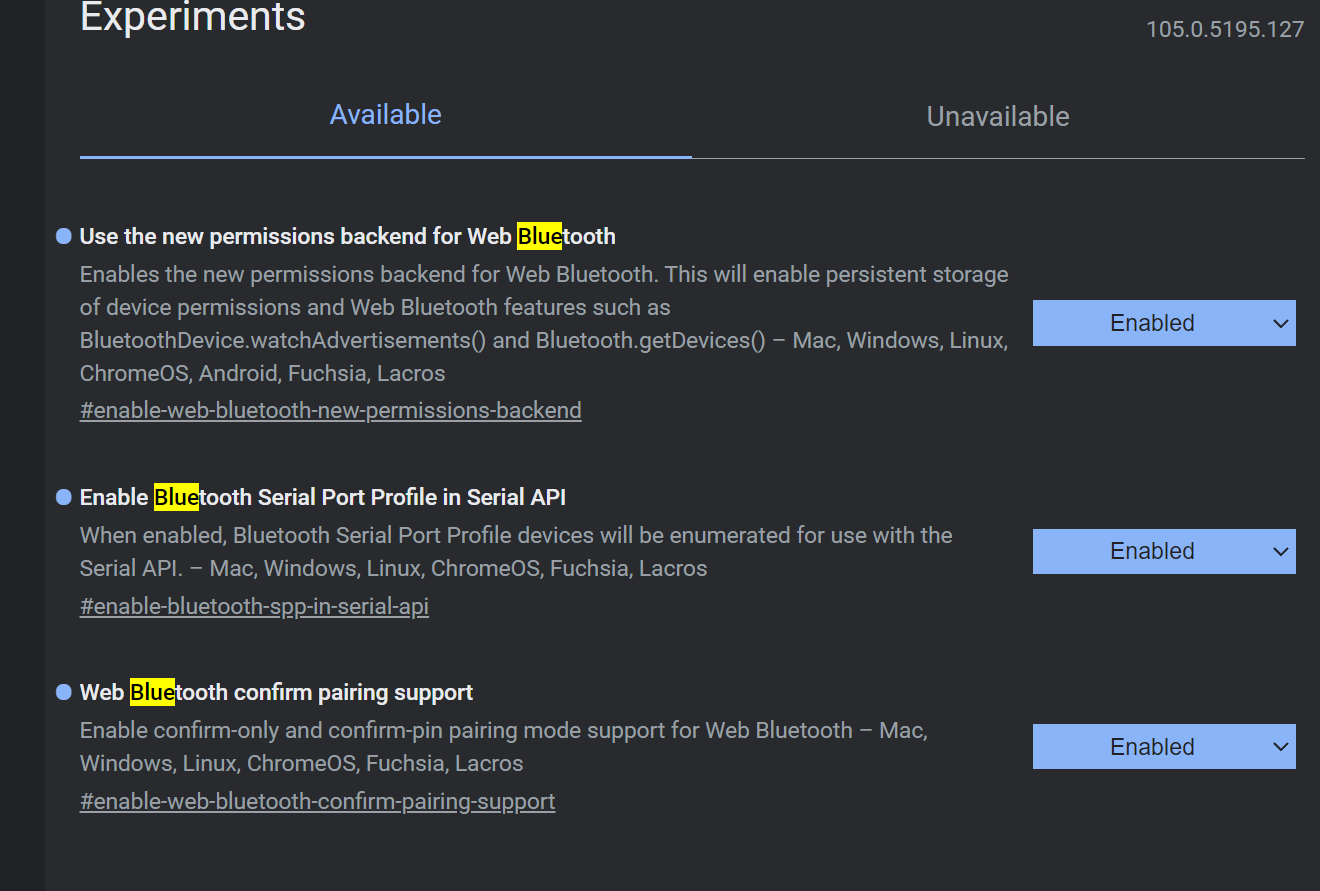
Task: Click the blue dot beside Bluetooth Serial Port flag
Action: pos(62,496)
